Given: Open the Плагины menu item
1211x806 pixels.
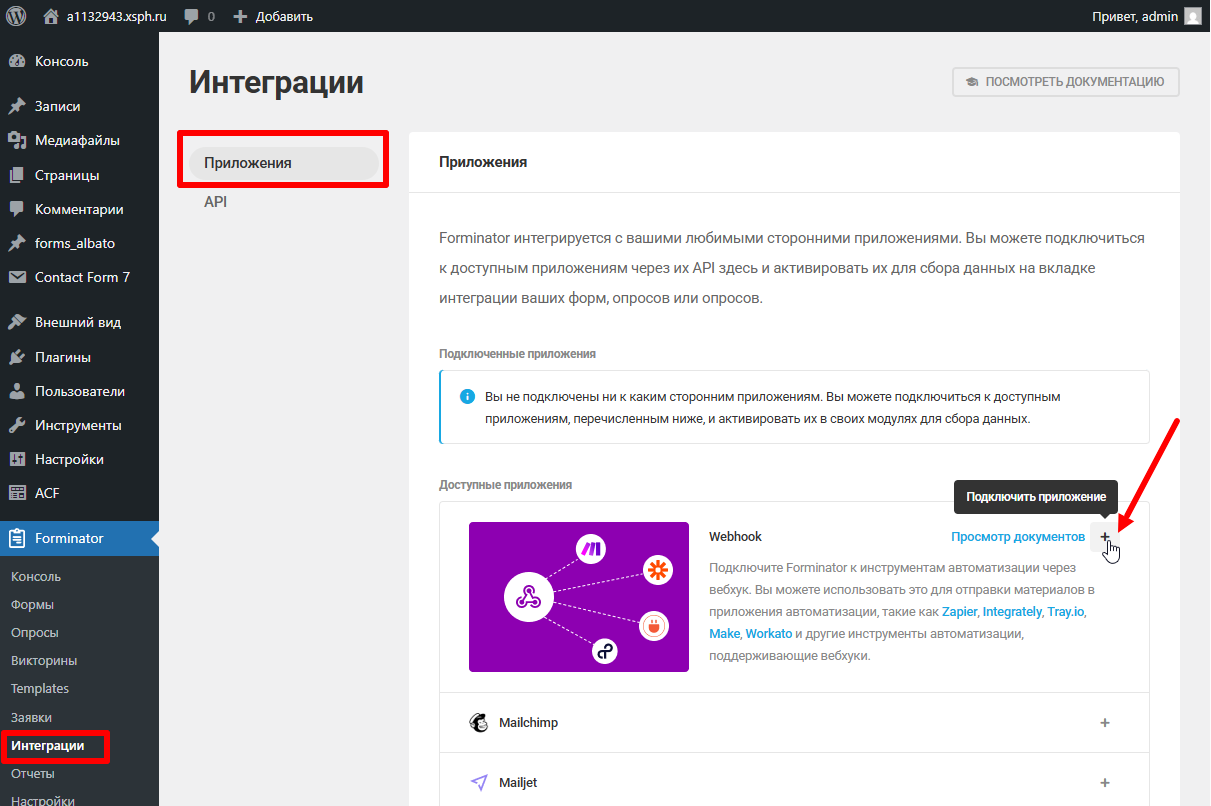Looking at the screenshot, I should click(63, 357).
